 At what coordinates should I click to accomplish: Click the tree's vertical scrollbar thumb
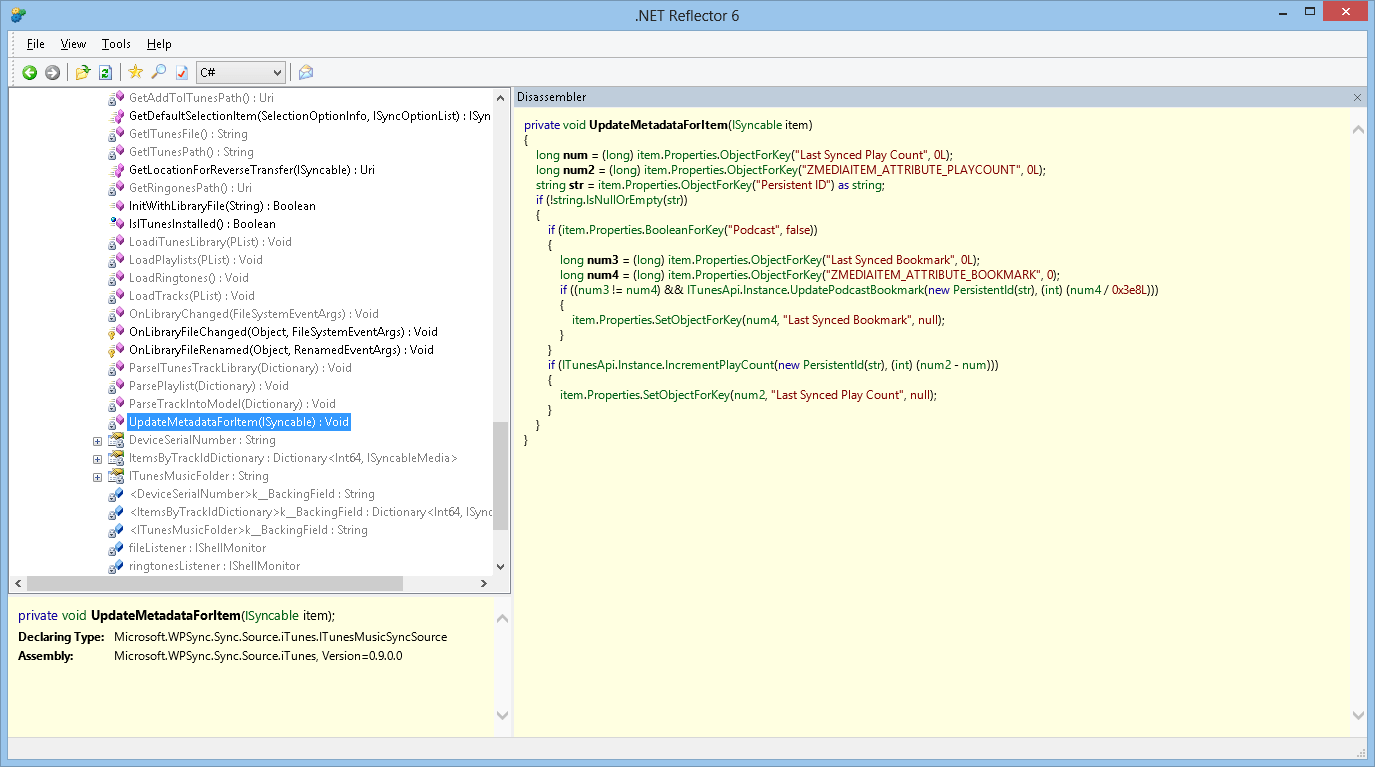click(501, 476)
